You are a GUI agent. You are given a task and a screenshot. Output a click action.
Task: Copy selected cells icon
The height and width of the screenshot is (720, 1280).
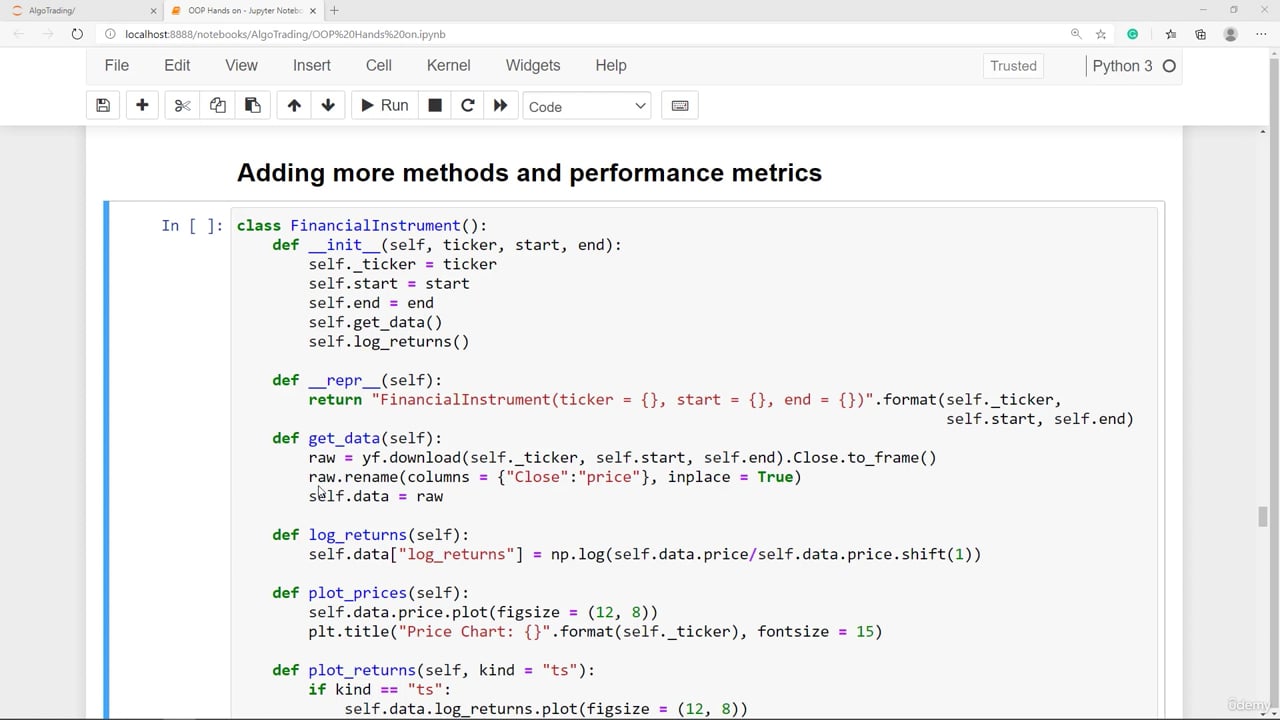[217, 105]
